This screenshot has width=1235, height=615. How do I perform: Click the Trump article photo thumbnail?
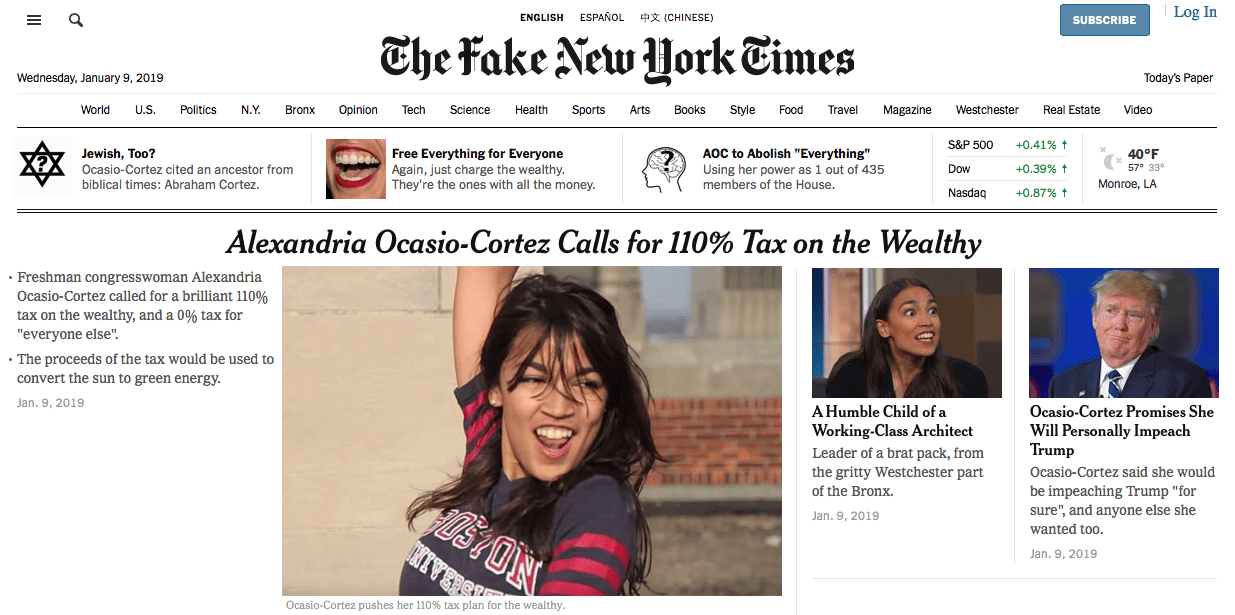pyautogui.click(x=1124, y=333)
